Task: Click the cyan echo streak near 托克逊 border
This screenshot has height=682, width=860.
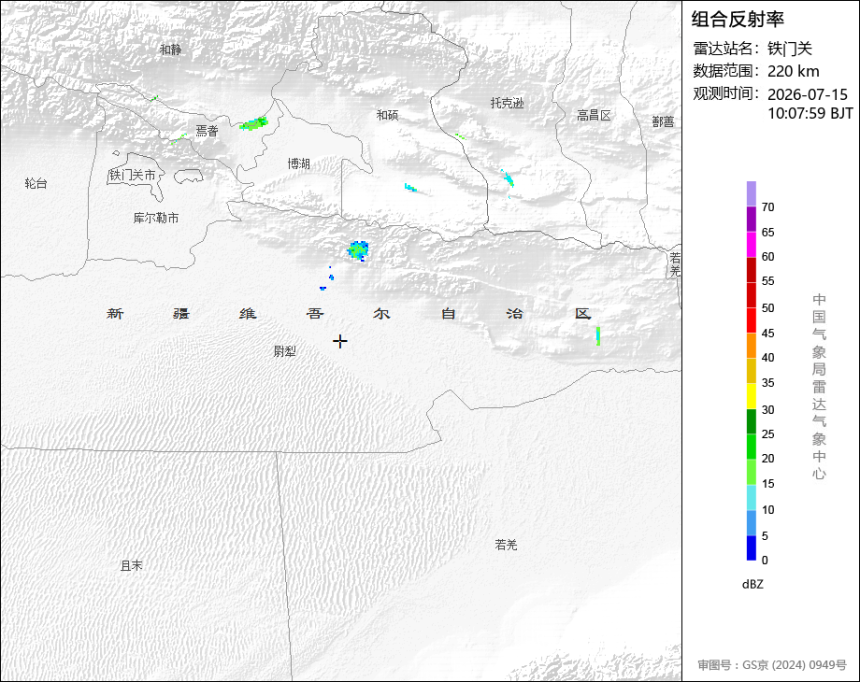Action: click(x=507, y=178)
